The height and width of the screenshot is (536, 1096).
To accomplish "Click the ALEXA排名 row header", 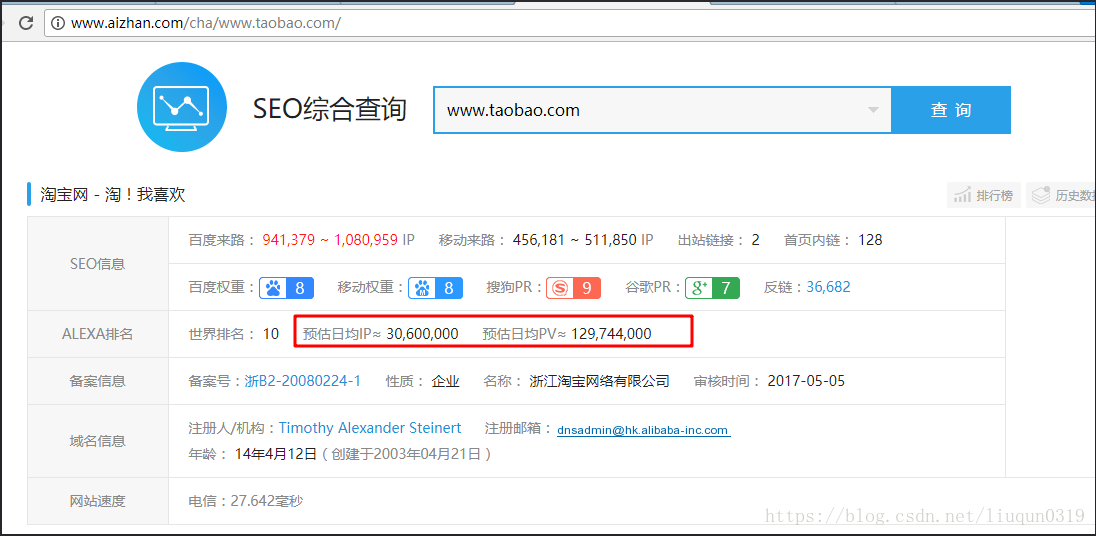I will (98, 334).
